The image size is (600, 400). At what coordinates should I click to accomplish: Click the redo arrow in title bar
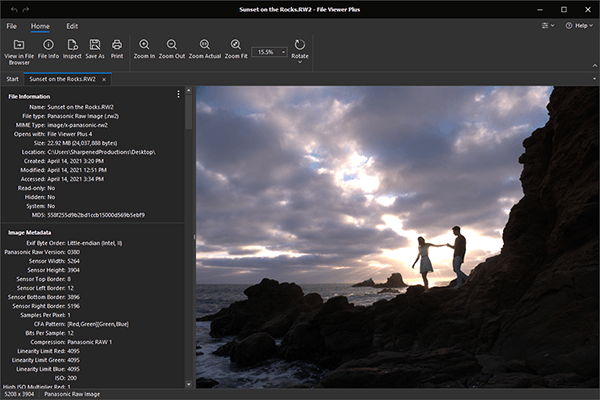(26, 10)
